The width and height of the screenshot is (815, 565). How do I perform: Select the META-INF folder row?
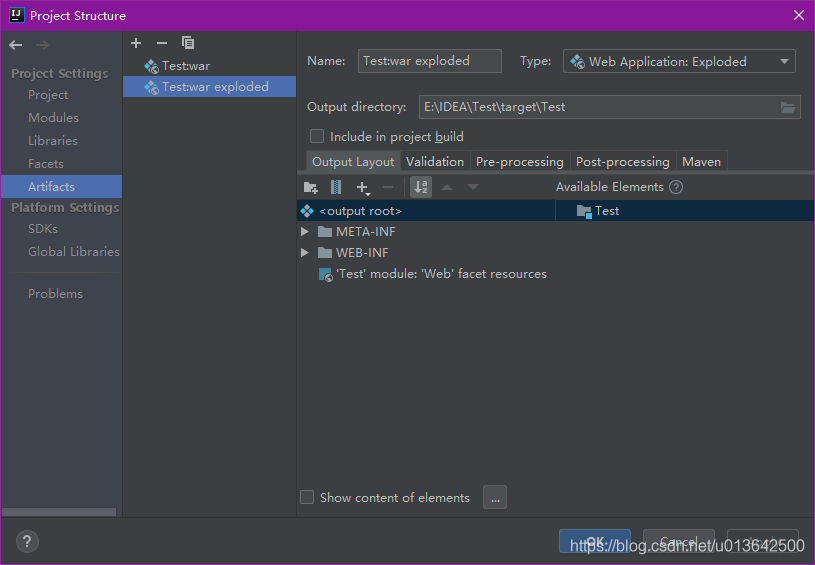click(x=426, y=232)
